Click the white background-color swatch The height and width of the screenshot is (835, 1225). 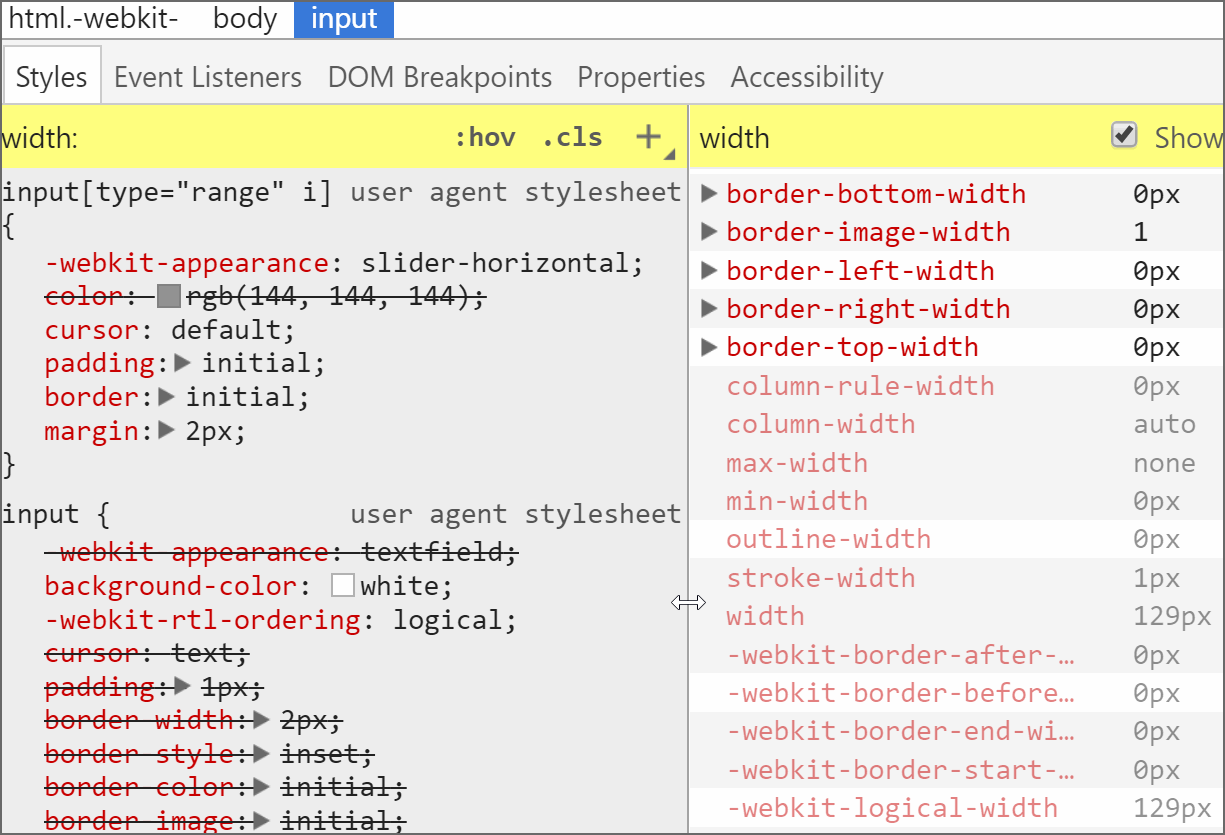click(343, 586)
